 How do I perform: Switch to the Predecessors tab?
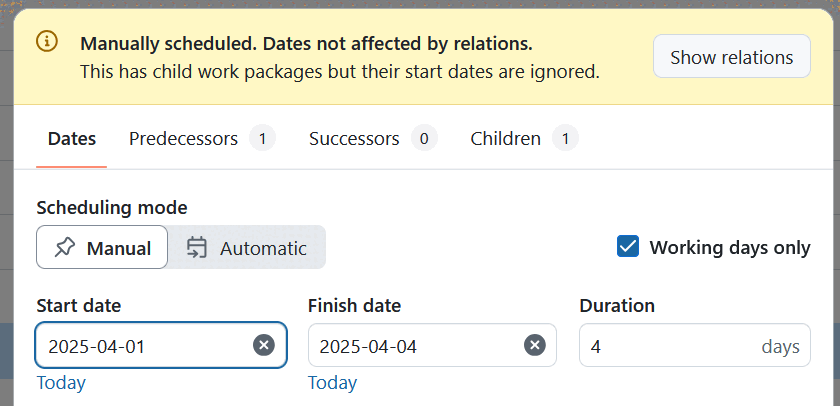pyautogui.click(x=184, y=139)
